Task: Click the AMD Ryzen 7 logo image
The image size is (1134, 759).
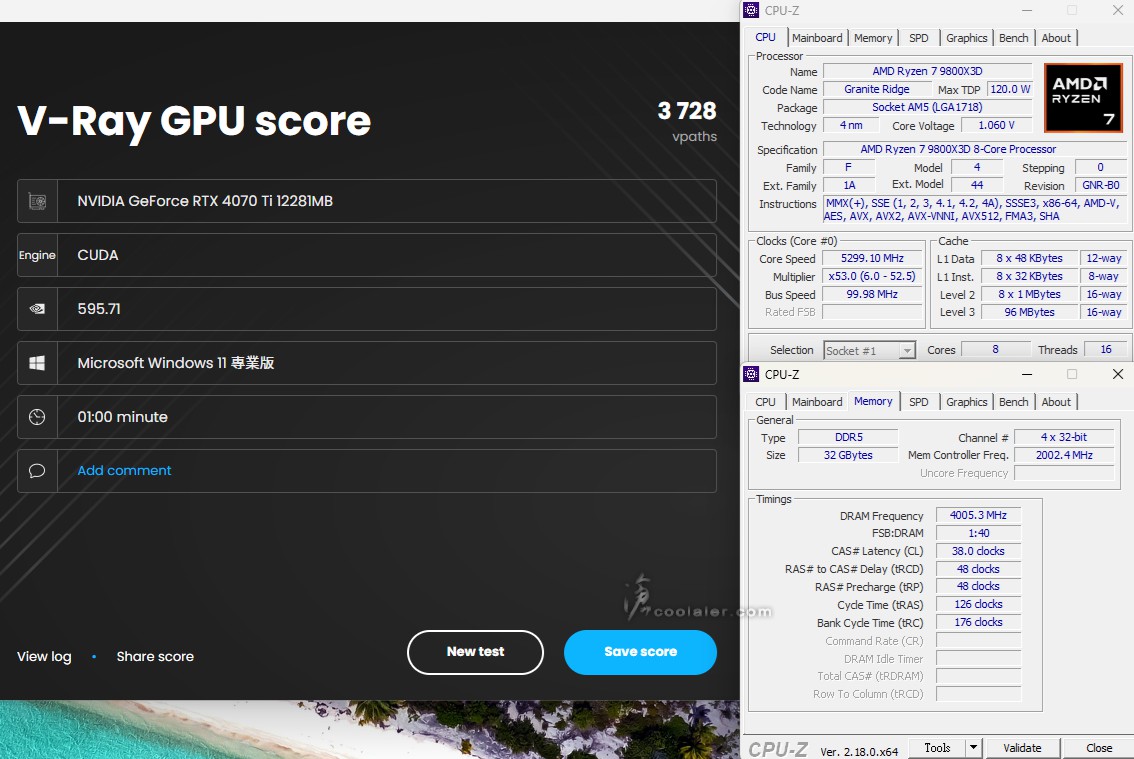Action: click(1082, 98)
